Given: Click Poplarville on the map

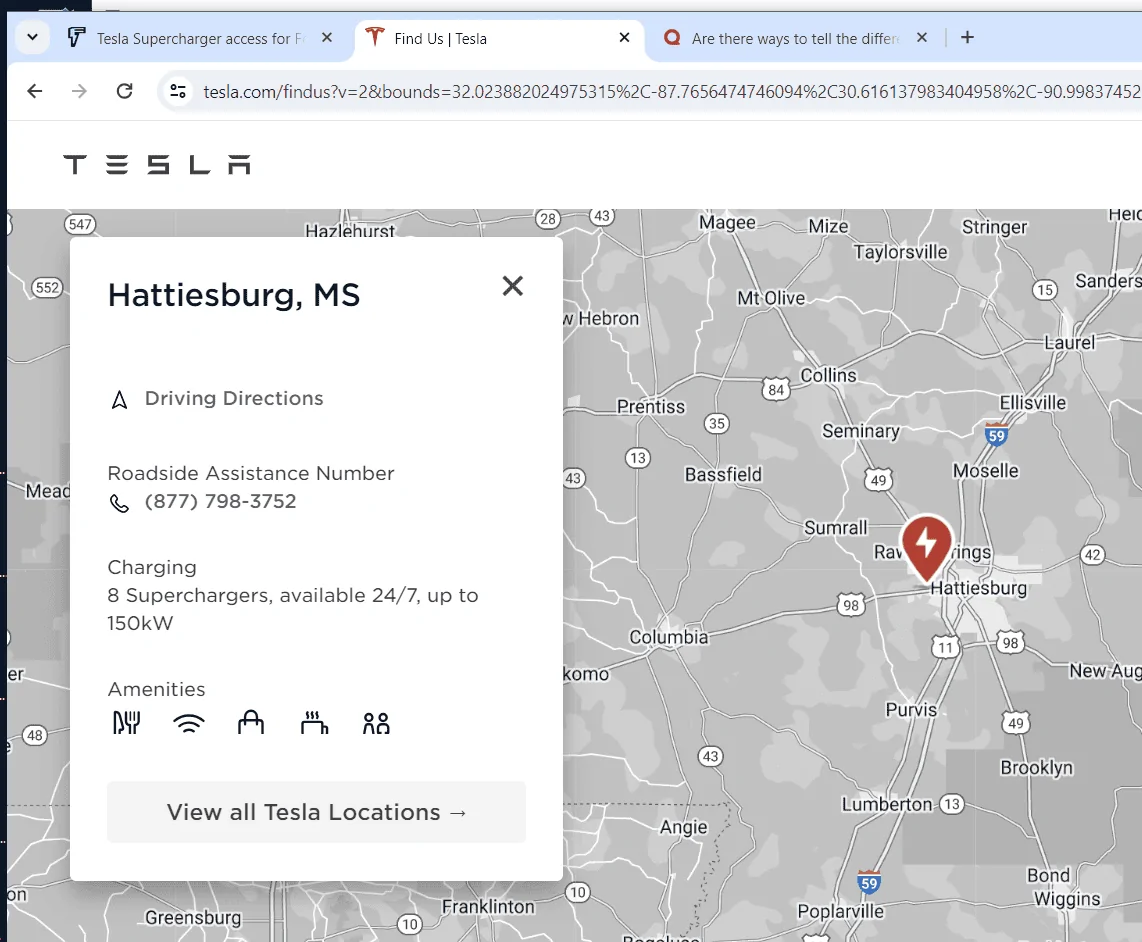Looking at the screenshot, I should 840,911.
